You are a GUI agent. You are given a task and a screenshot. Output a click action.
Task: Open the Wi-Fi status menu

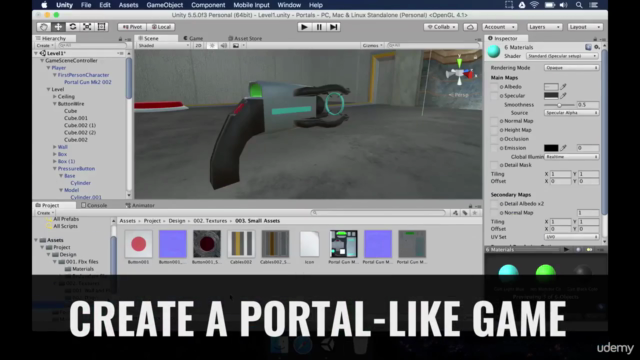(x=534, y=5)
